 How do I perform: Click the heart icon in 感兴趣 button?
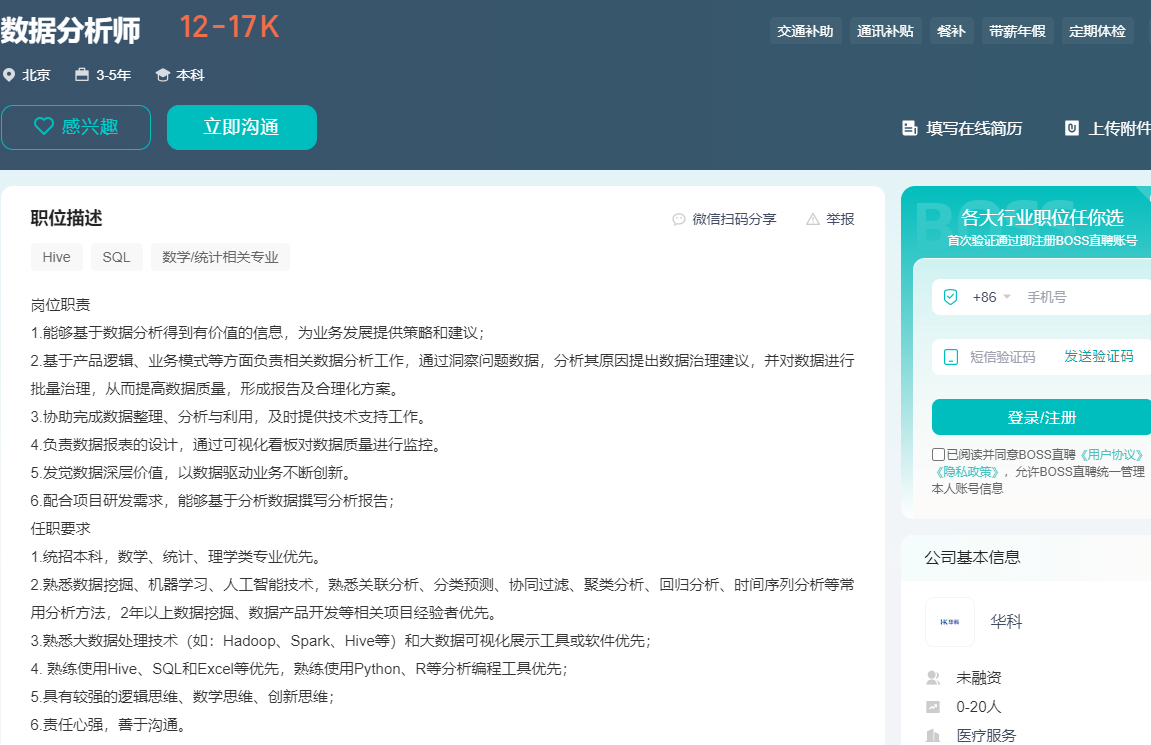click(x=44, y=127)
